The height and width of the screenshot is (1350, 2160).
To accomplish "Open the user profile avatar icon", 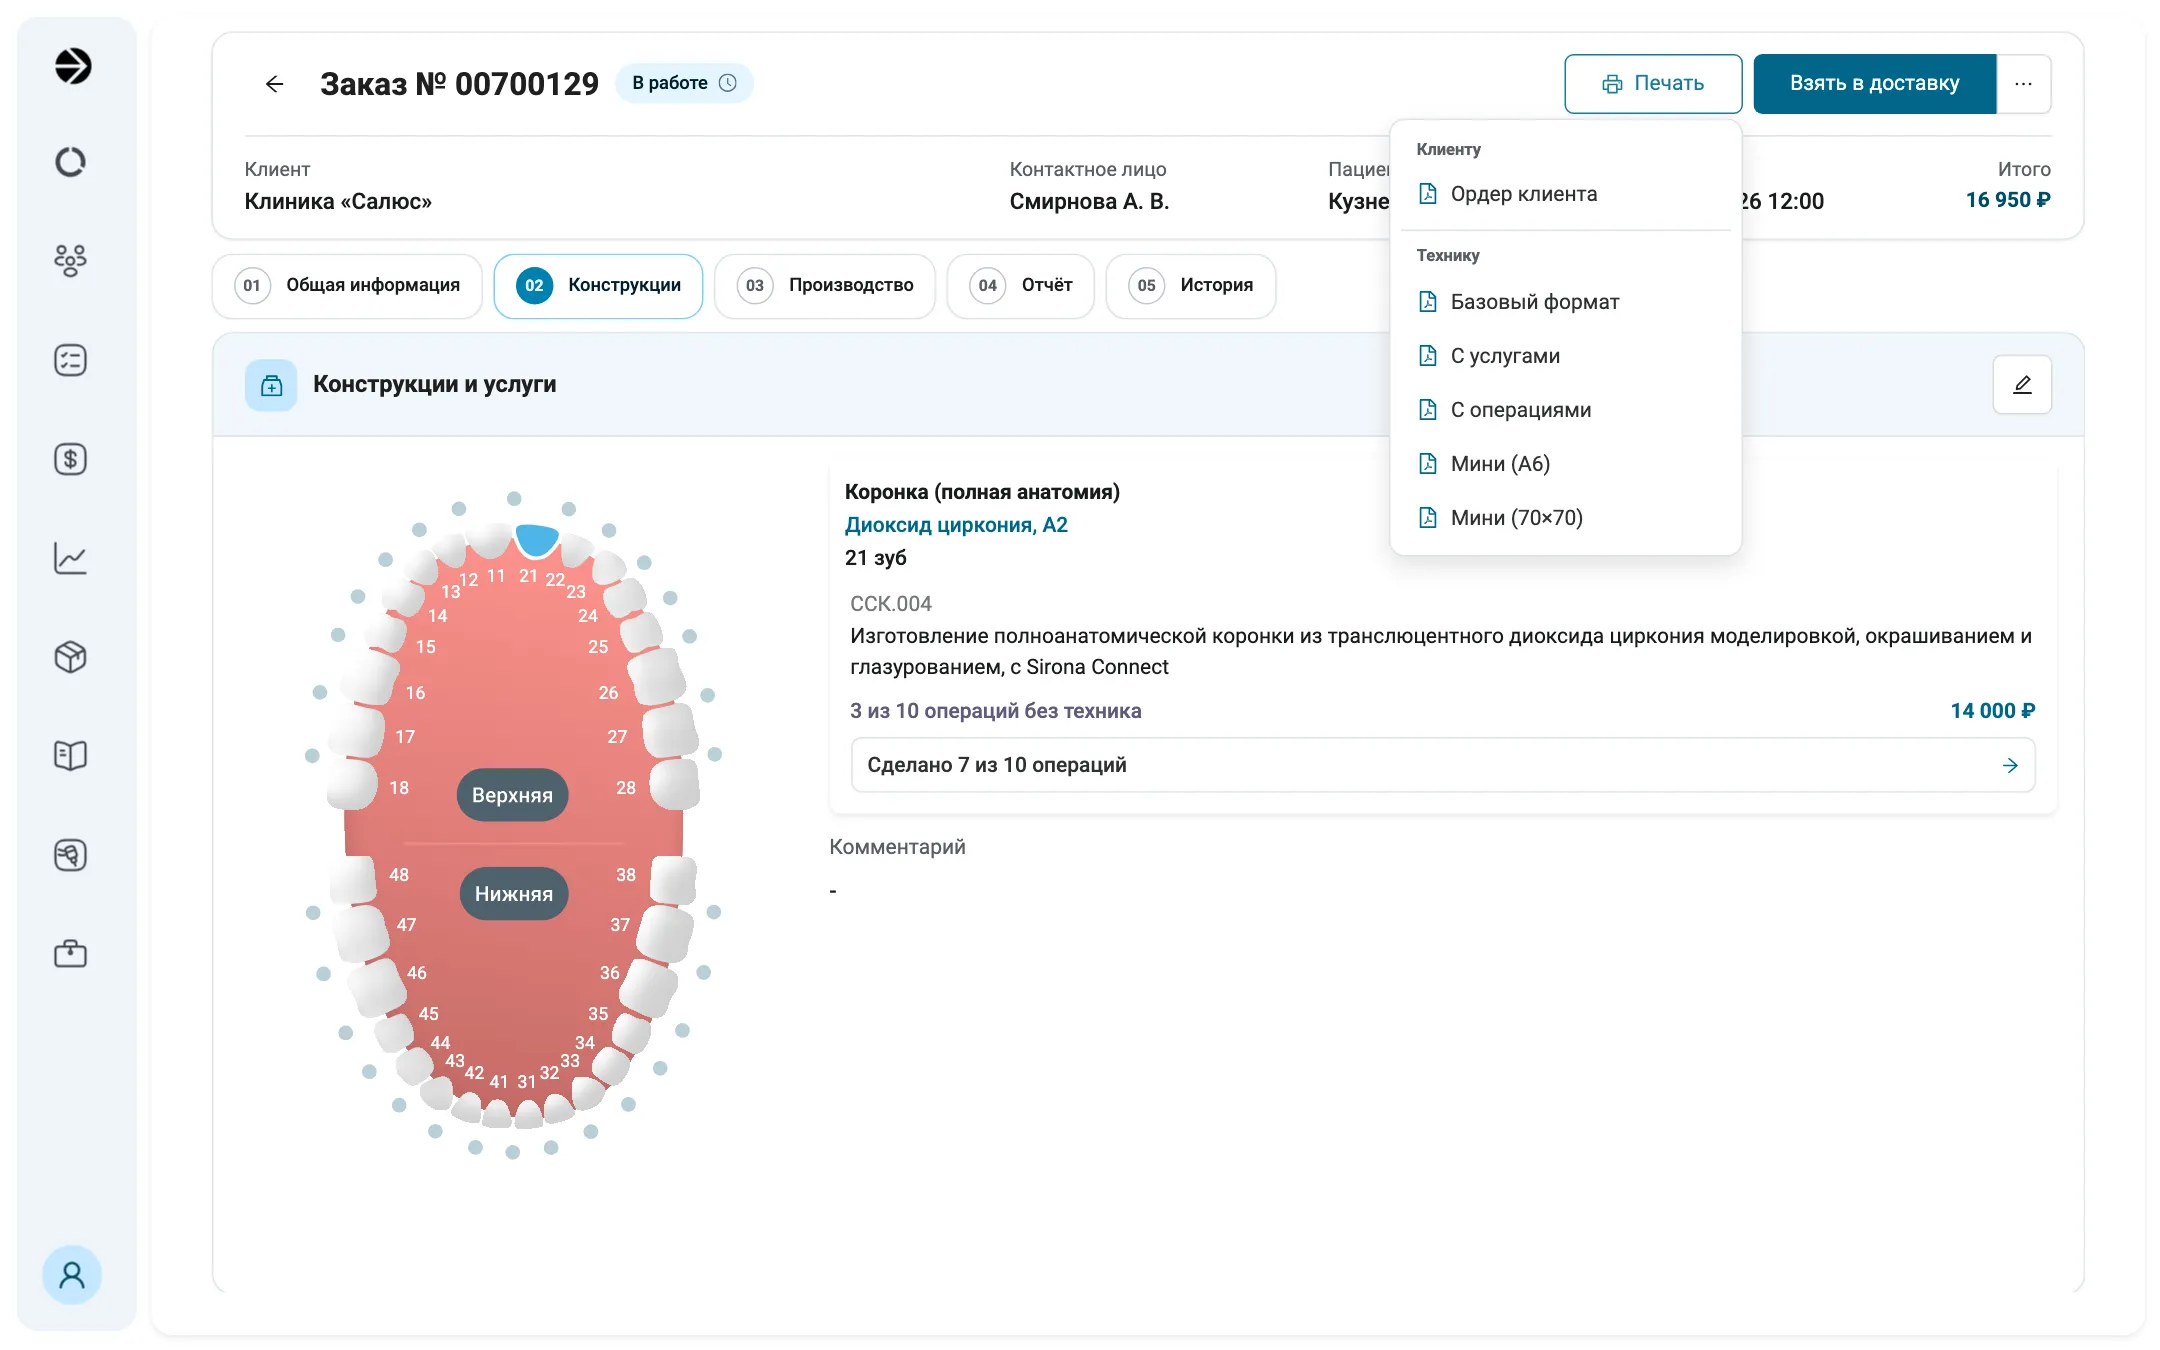I will 72,1275.
